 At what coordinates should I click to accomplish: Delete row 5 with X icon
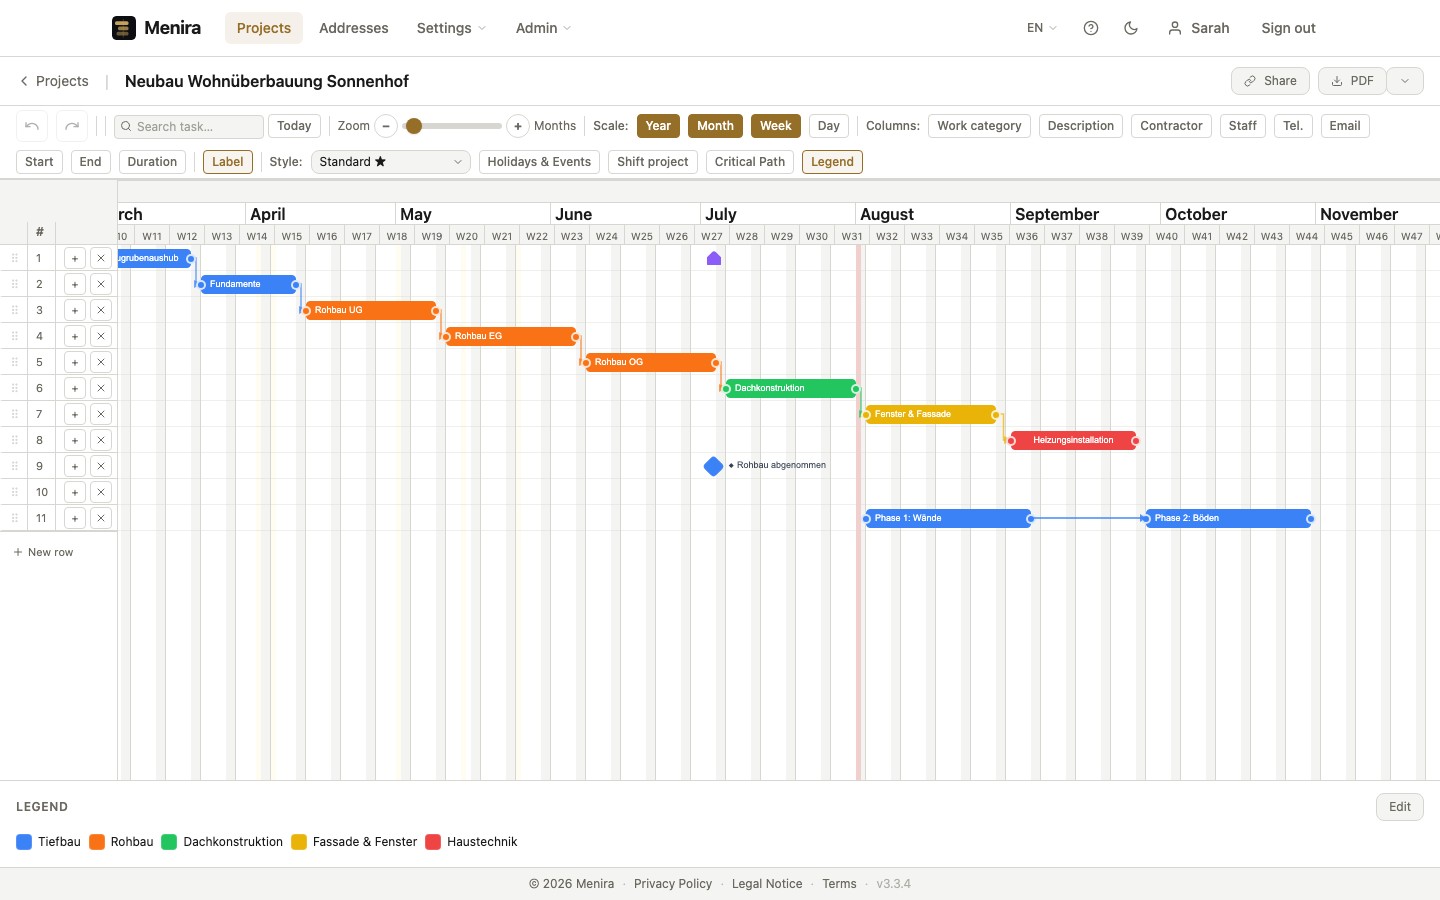tap(101, 362)
